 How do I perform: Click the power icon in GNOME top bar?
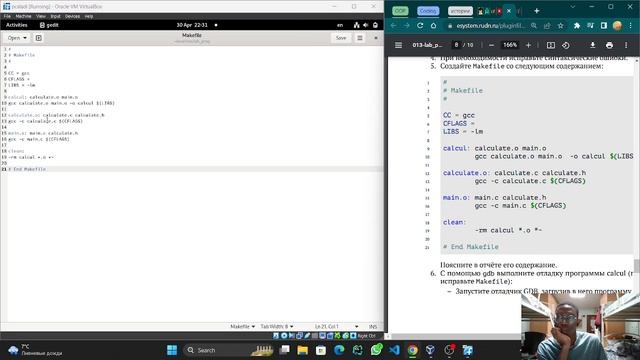375,25
